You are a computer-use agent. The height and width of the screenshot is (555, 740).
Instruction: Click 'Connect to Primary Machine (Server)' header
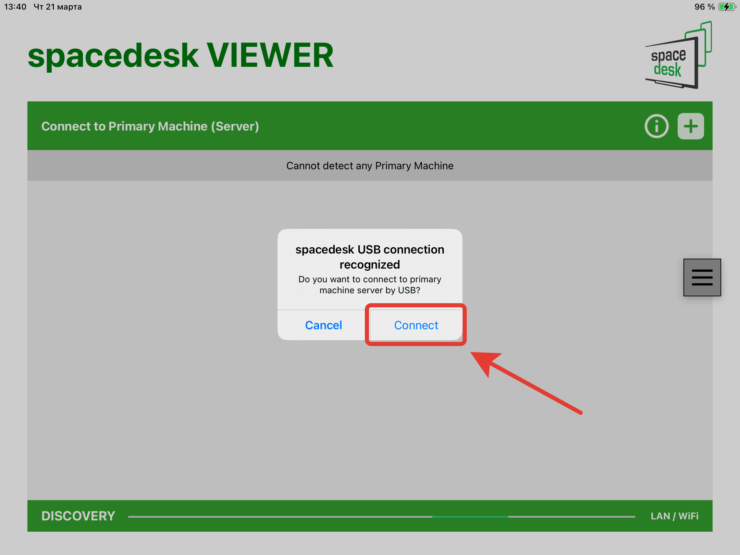point(150,126)
